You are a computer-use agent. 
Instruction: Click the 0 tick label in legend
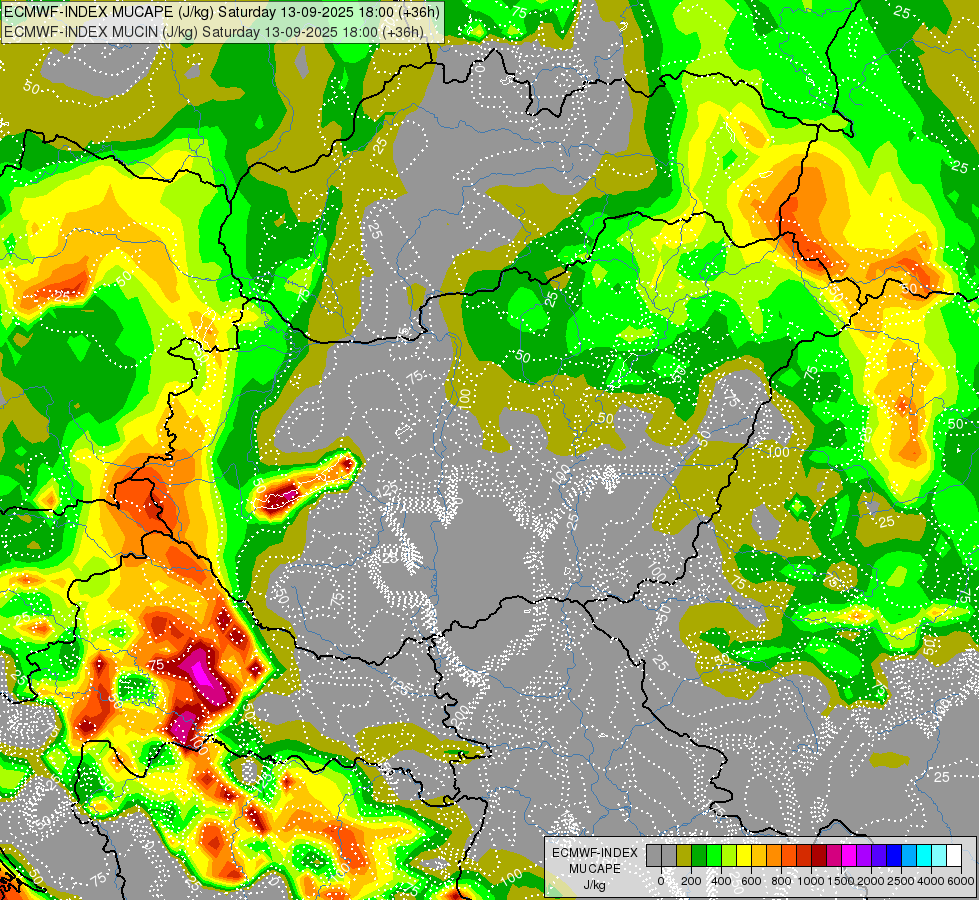pyautogui.click(x=661, y=881)
